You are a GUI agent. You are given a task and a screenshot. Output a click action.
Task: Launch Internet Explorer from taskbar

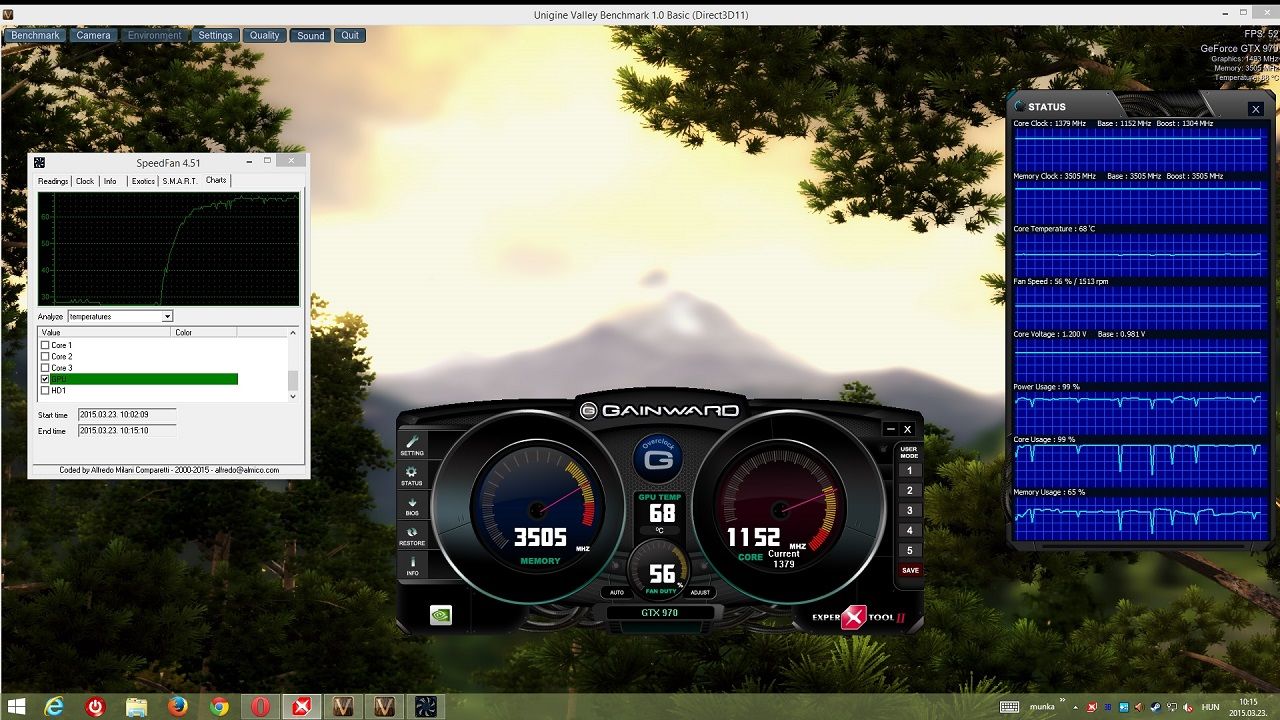pos(54,707)
